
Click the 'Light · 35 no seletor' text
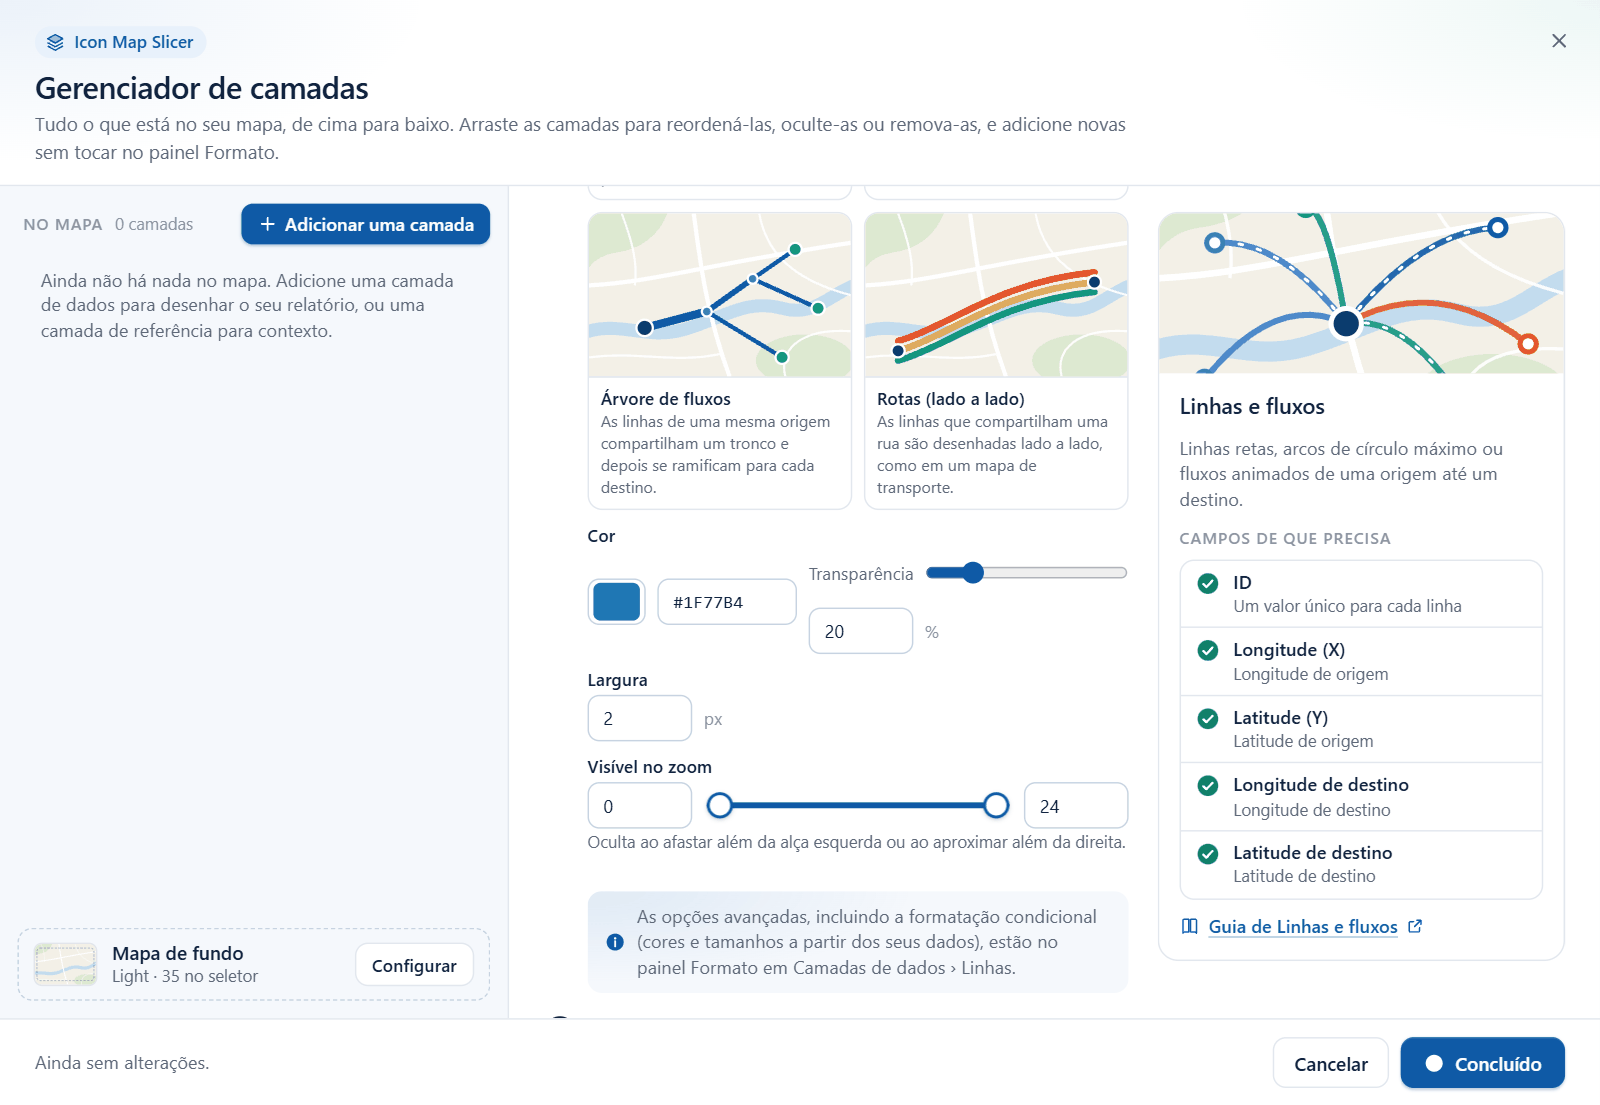click(x=185, y=976)
